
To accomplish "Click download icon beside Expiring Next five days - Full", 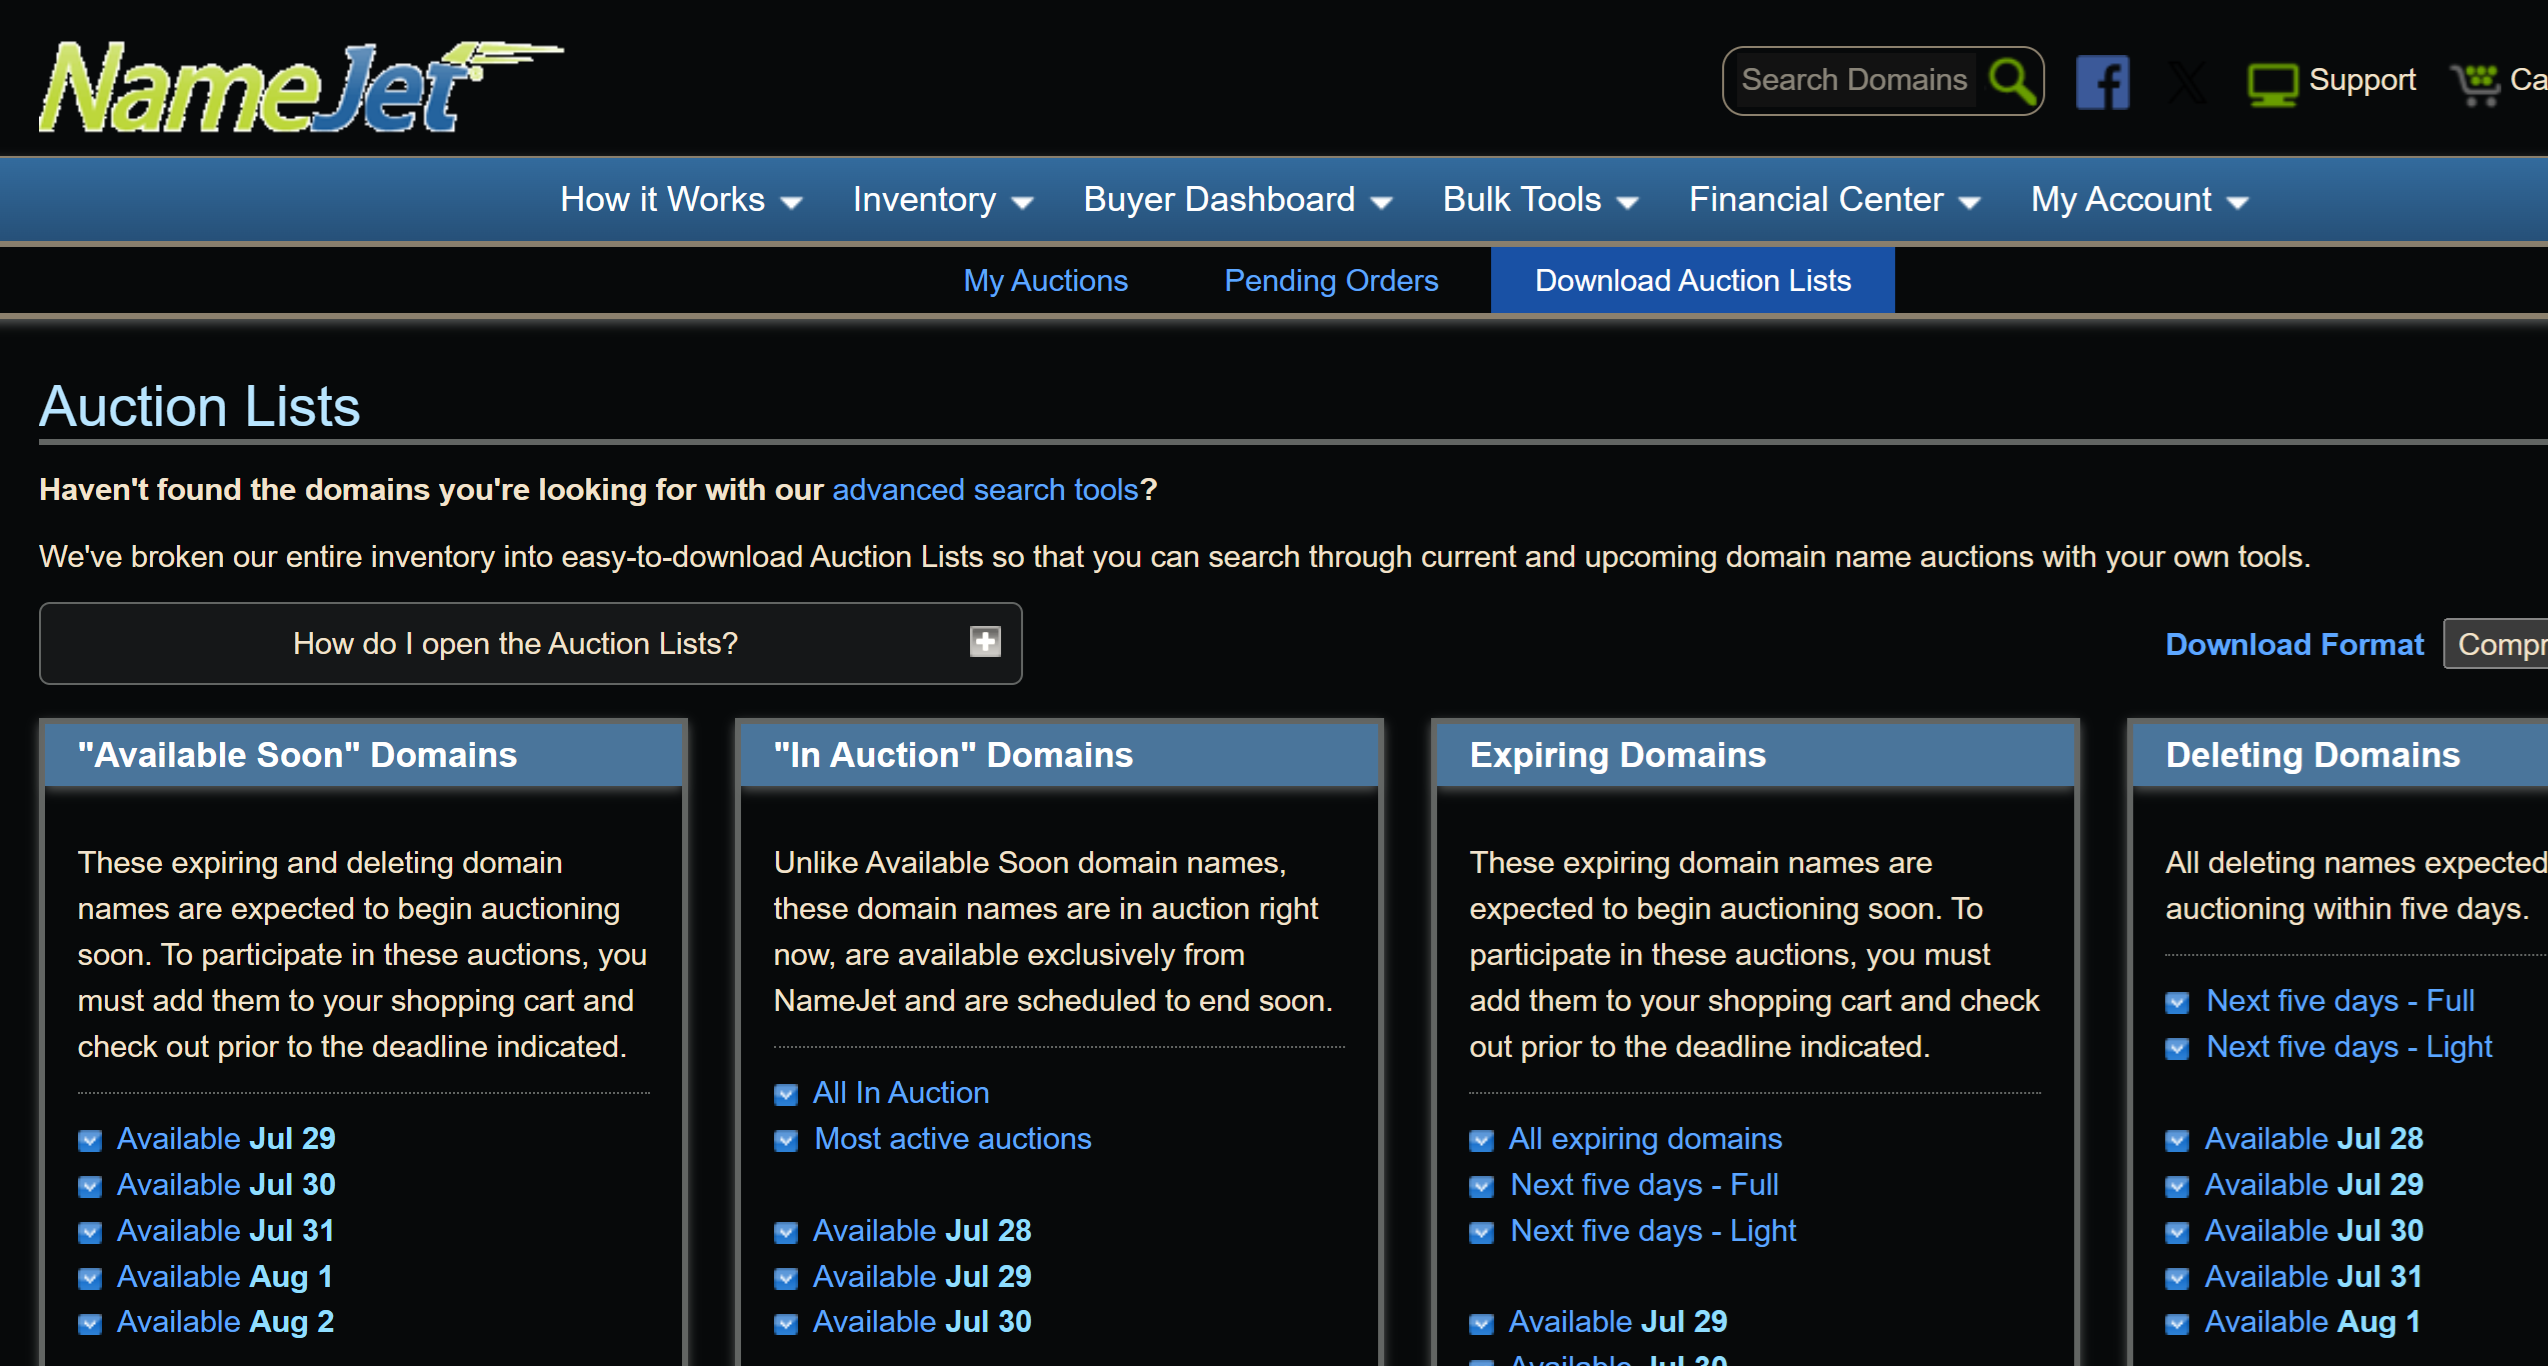I will pyautogui.click(x=1482, y=1186).
